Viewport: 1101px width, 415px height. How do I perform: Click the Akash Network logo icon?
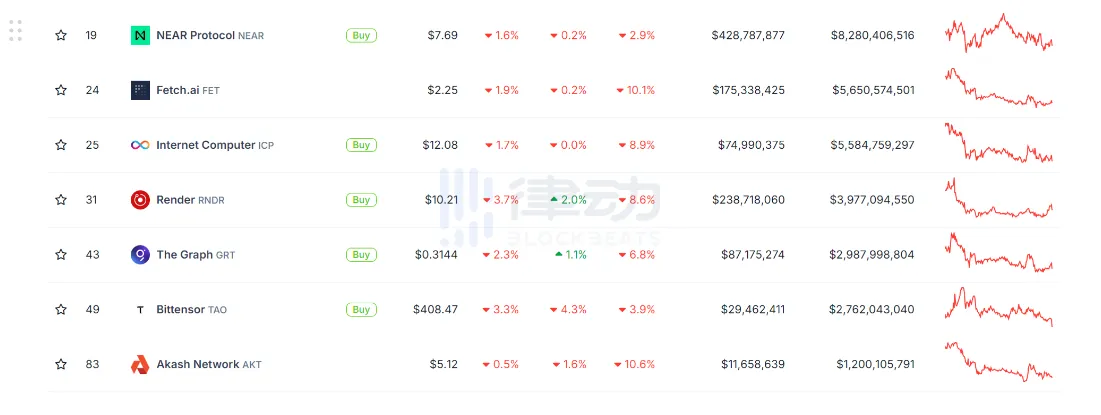pos(140,365)
